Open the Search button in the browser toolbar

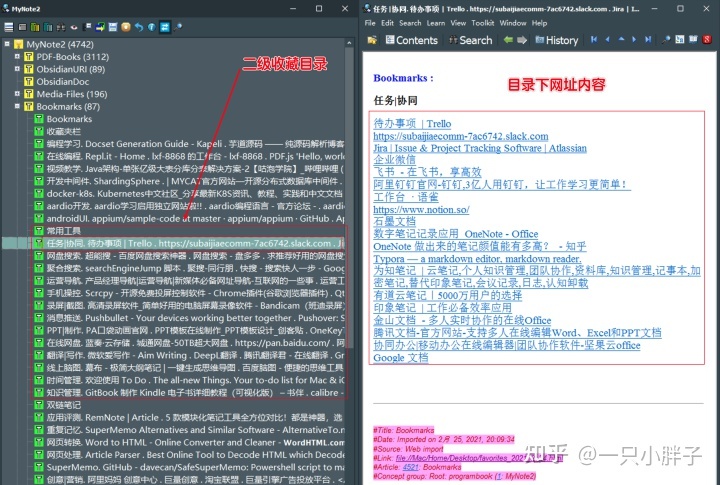click(x=470, y=40)
